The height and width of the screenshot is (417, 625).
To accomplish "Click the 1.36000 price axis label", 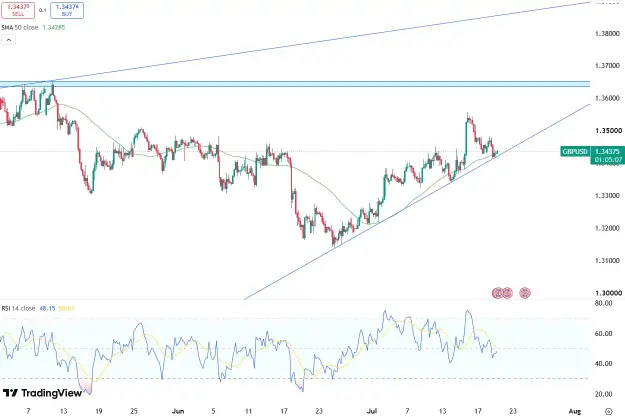I will 607,98.
